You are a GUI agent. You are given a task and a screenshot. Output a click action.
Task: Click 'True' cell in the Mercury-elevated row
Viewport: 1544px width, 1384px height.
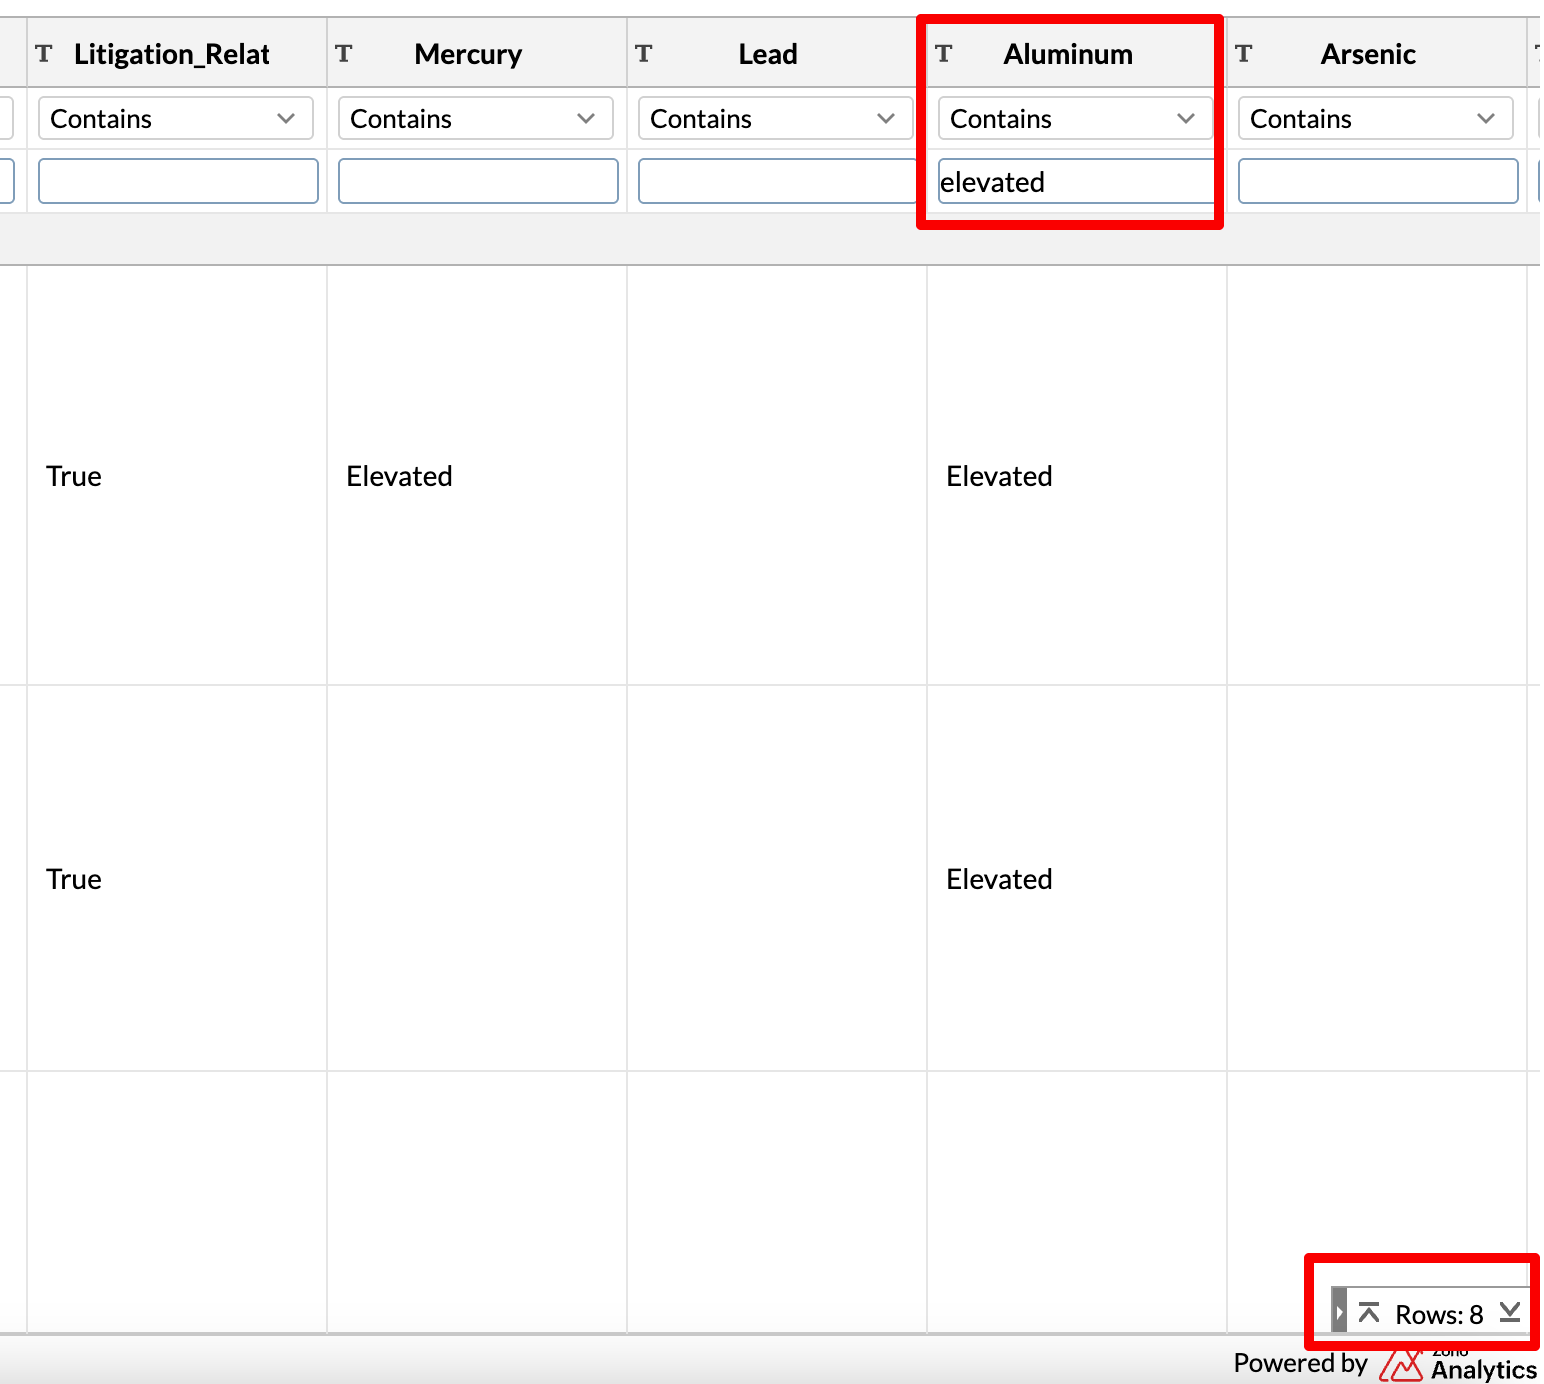pos(177,475)
